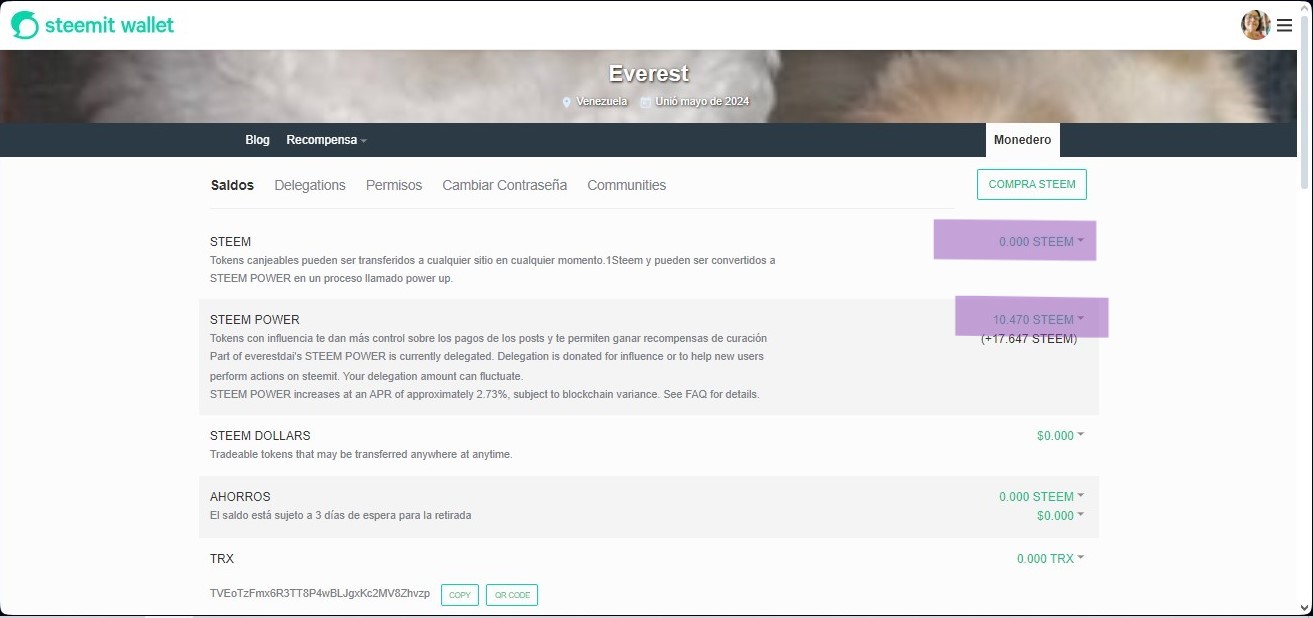Click the scrollbar down arrow
The image size is (1313, 618).
click(1305, 609)
